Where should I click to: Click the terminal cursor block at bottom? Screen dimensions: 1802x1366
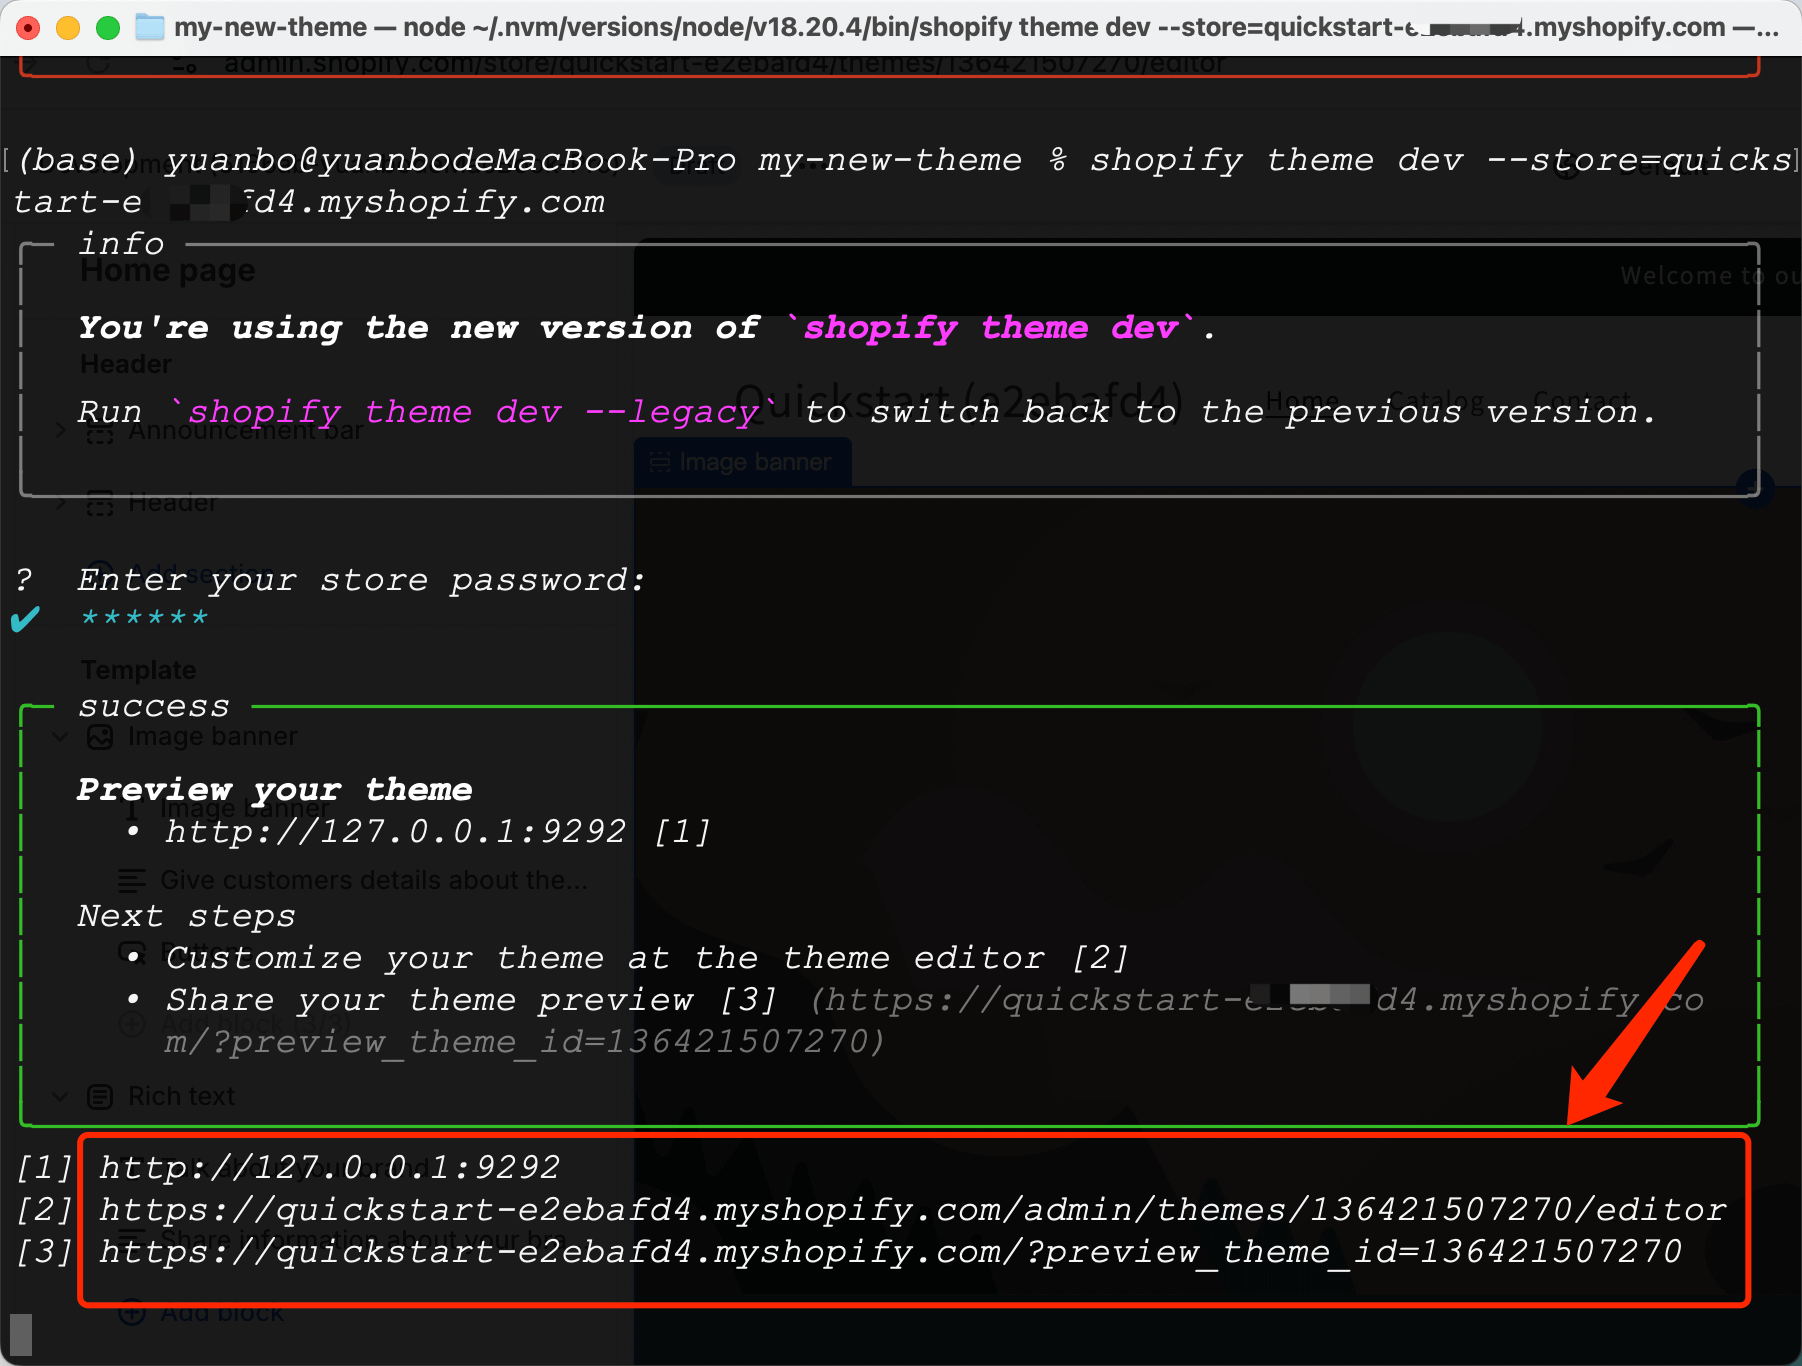pyautogui.click(x=21, y=1334)
